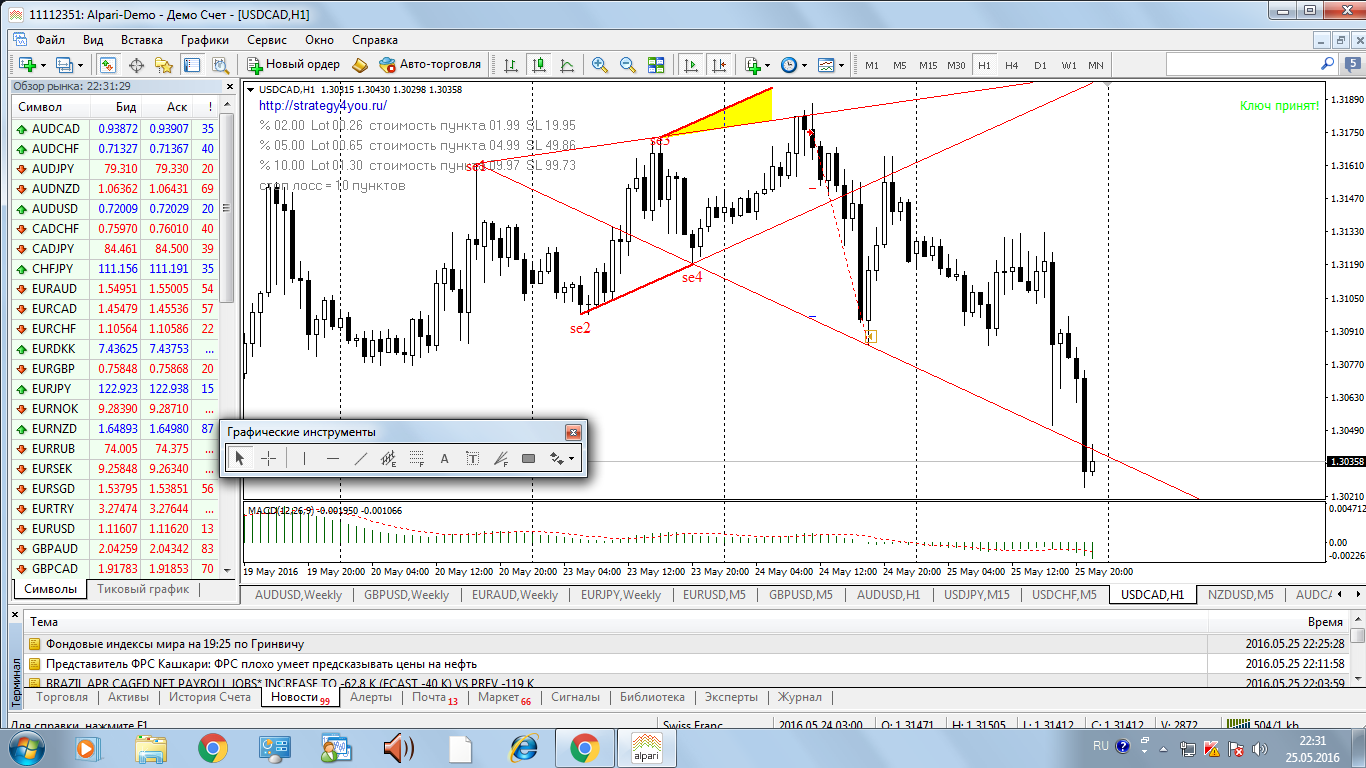Click the strategy4you.ru link on chart
The height and width of the screenshot is (768, 1366).
(x=323, y=105)
